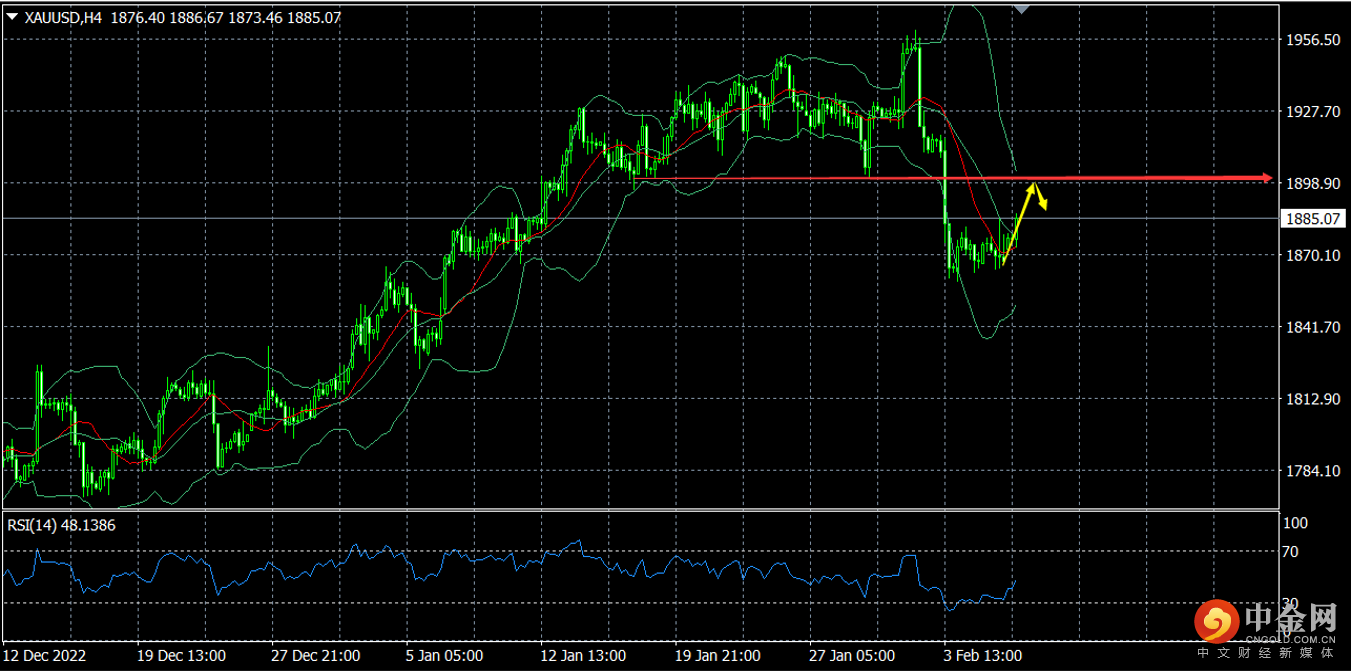The image size is (1351, 671).
Task: Click the RSI 30 level label
Action: click(x=1290, y=603)
